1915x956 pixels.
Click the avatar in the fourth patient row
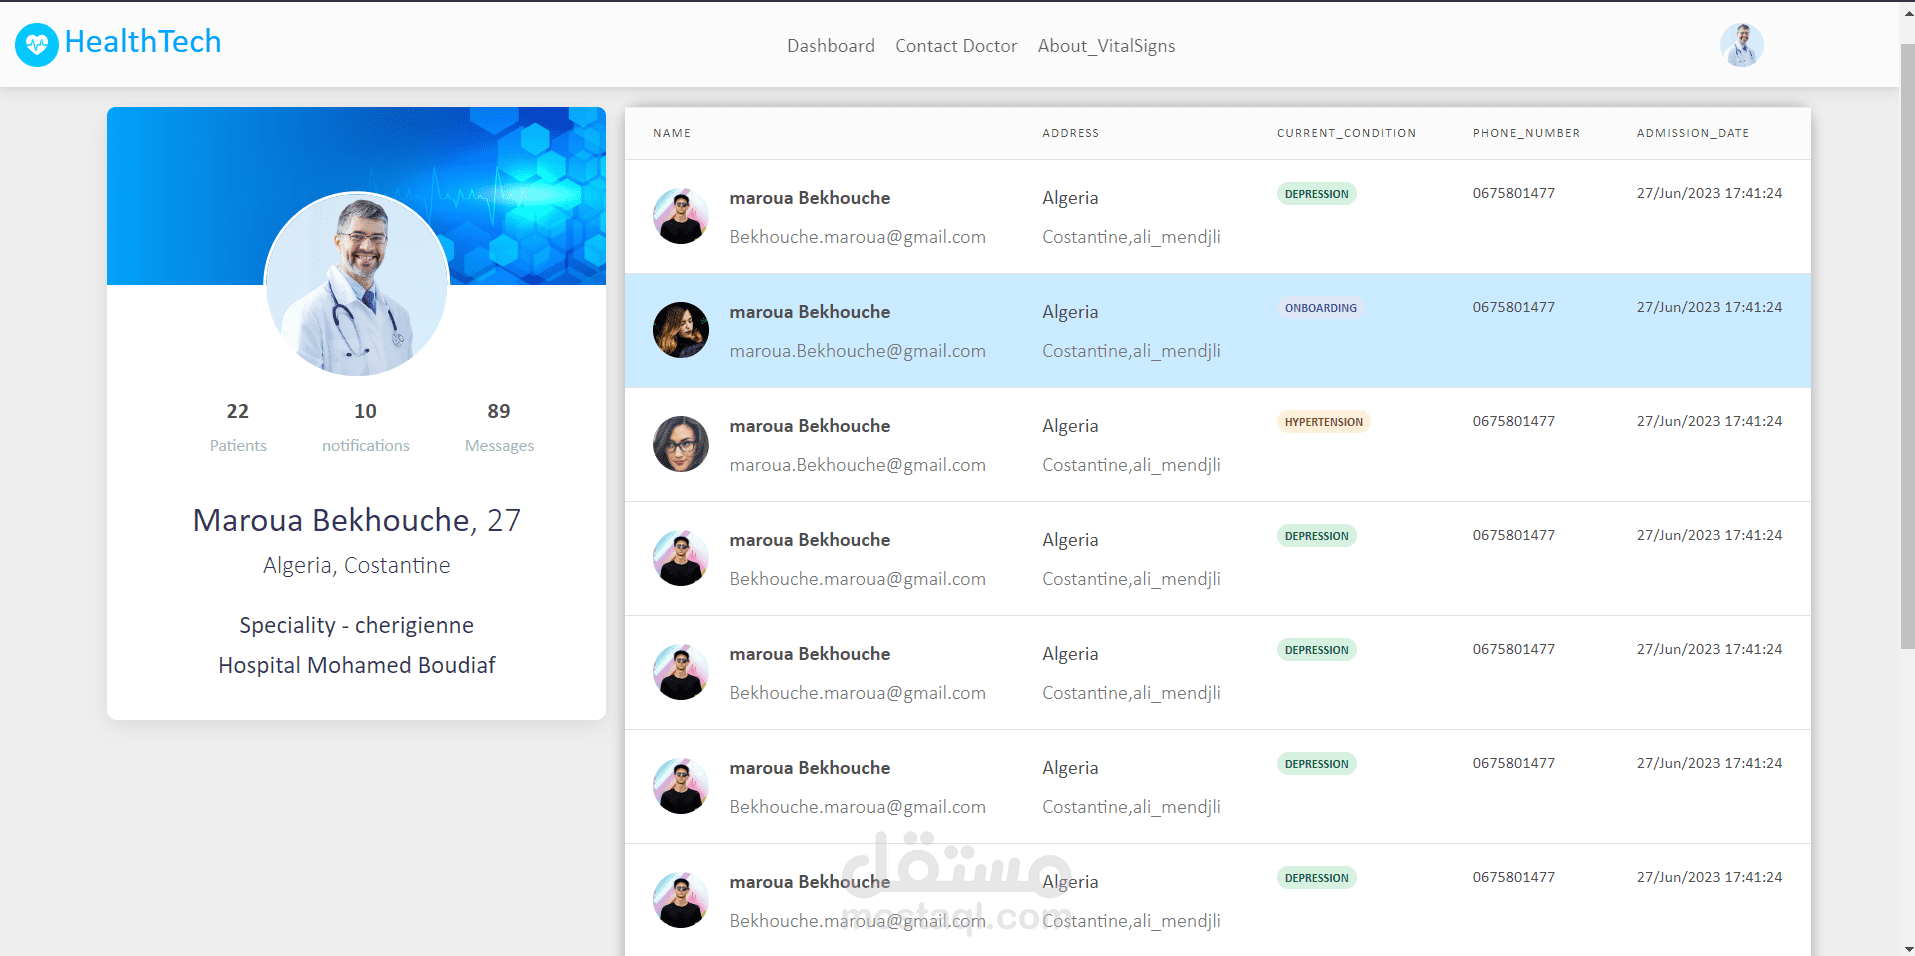tap(680, 558)
